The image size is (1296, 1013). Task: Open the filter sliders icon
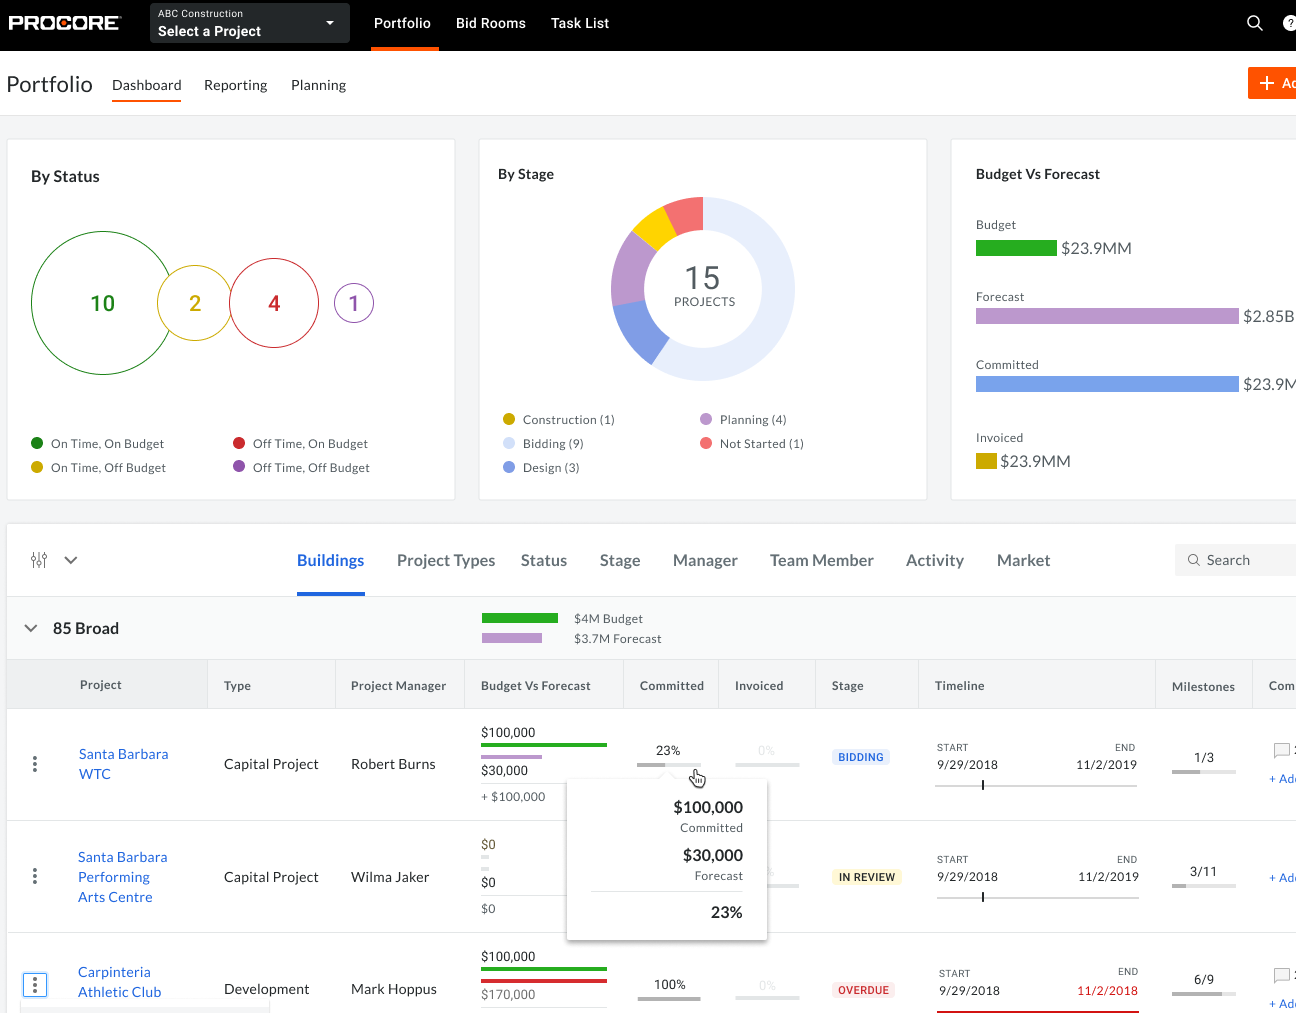point(39,560)
